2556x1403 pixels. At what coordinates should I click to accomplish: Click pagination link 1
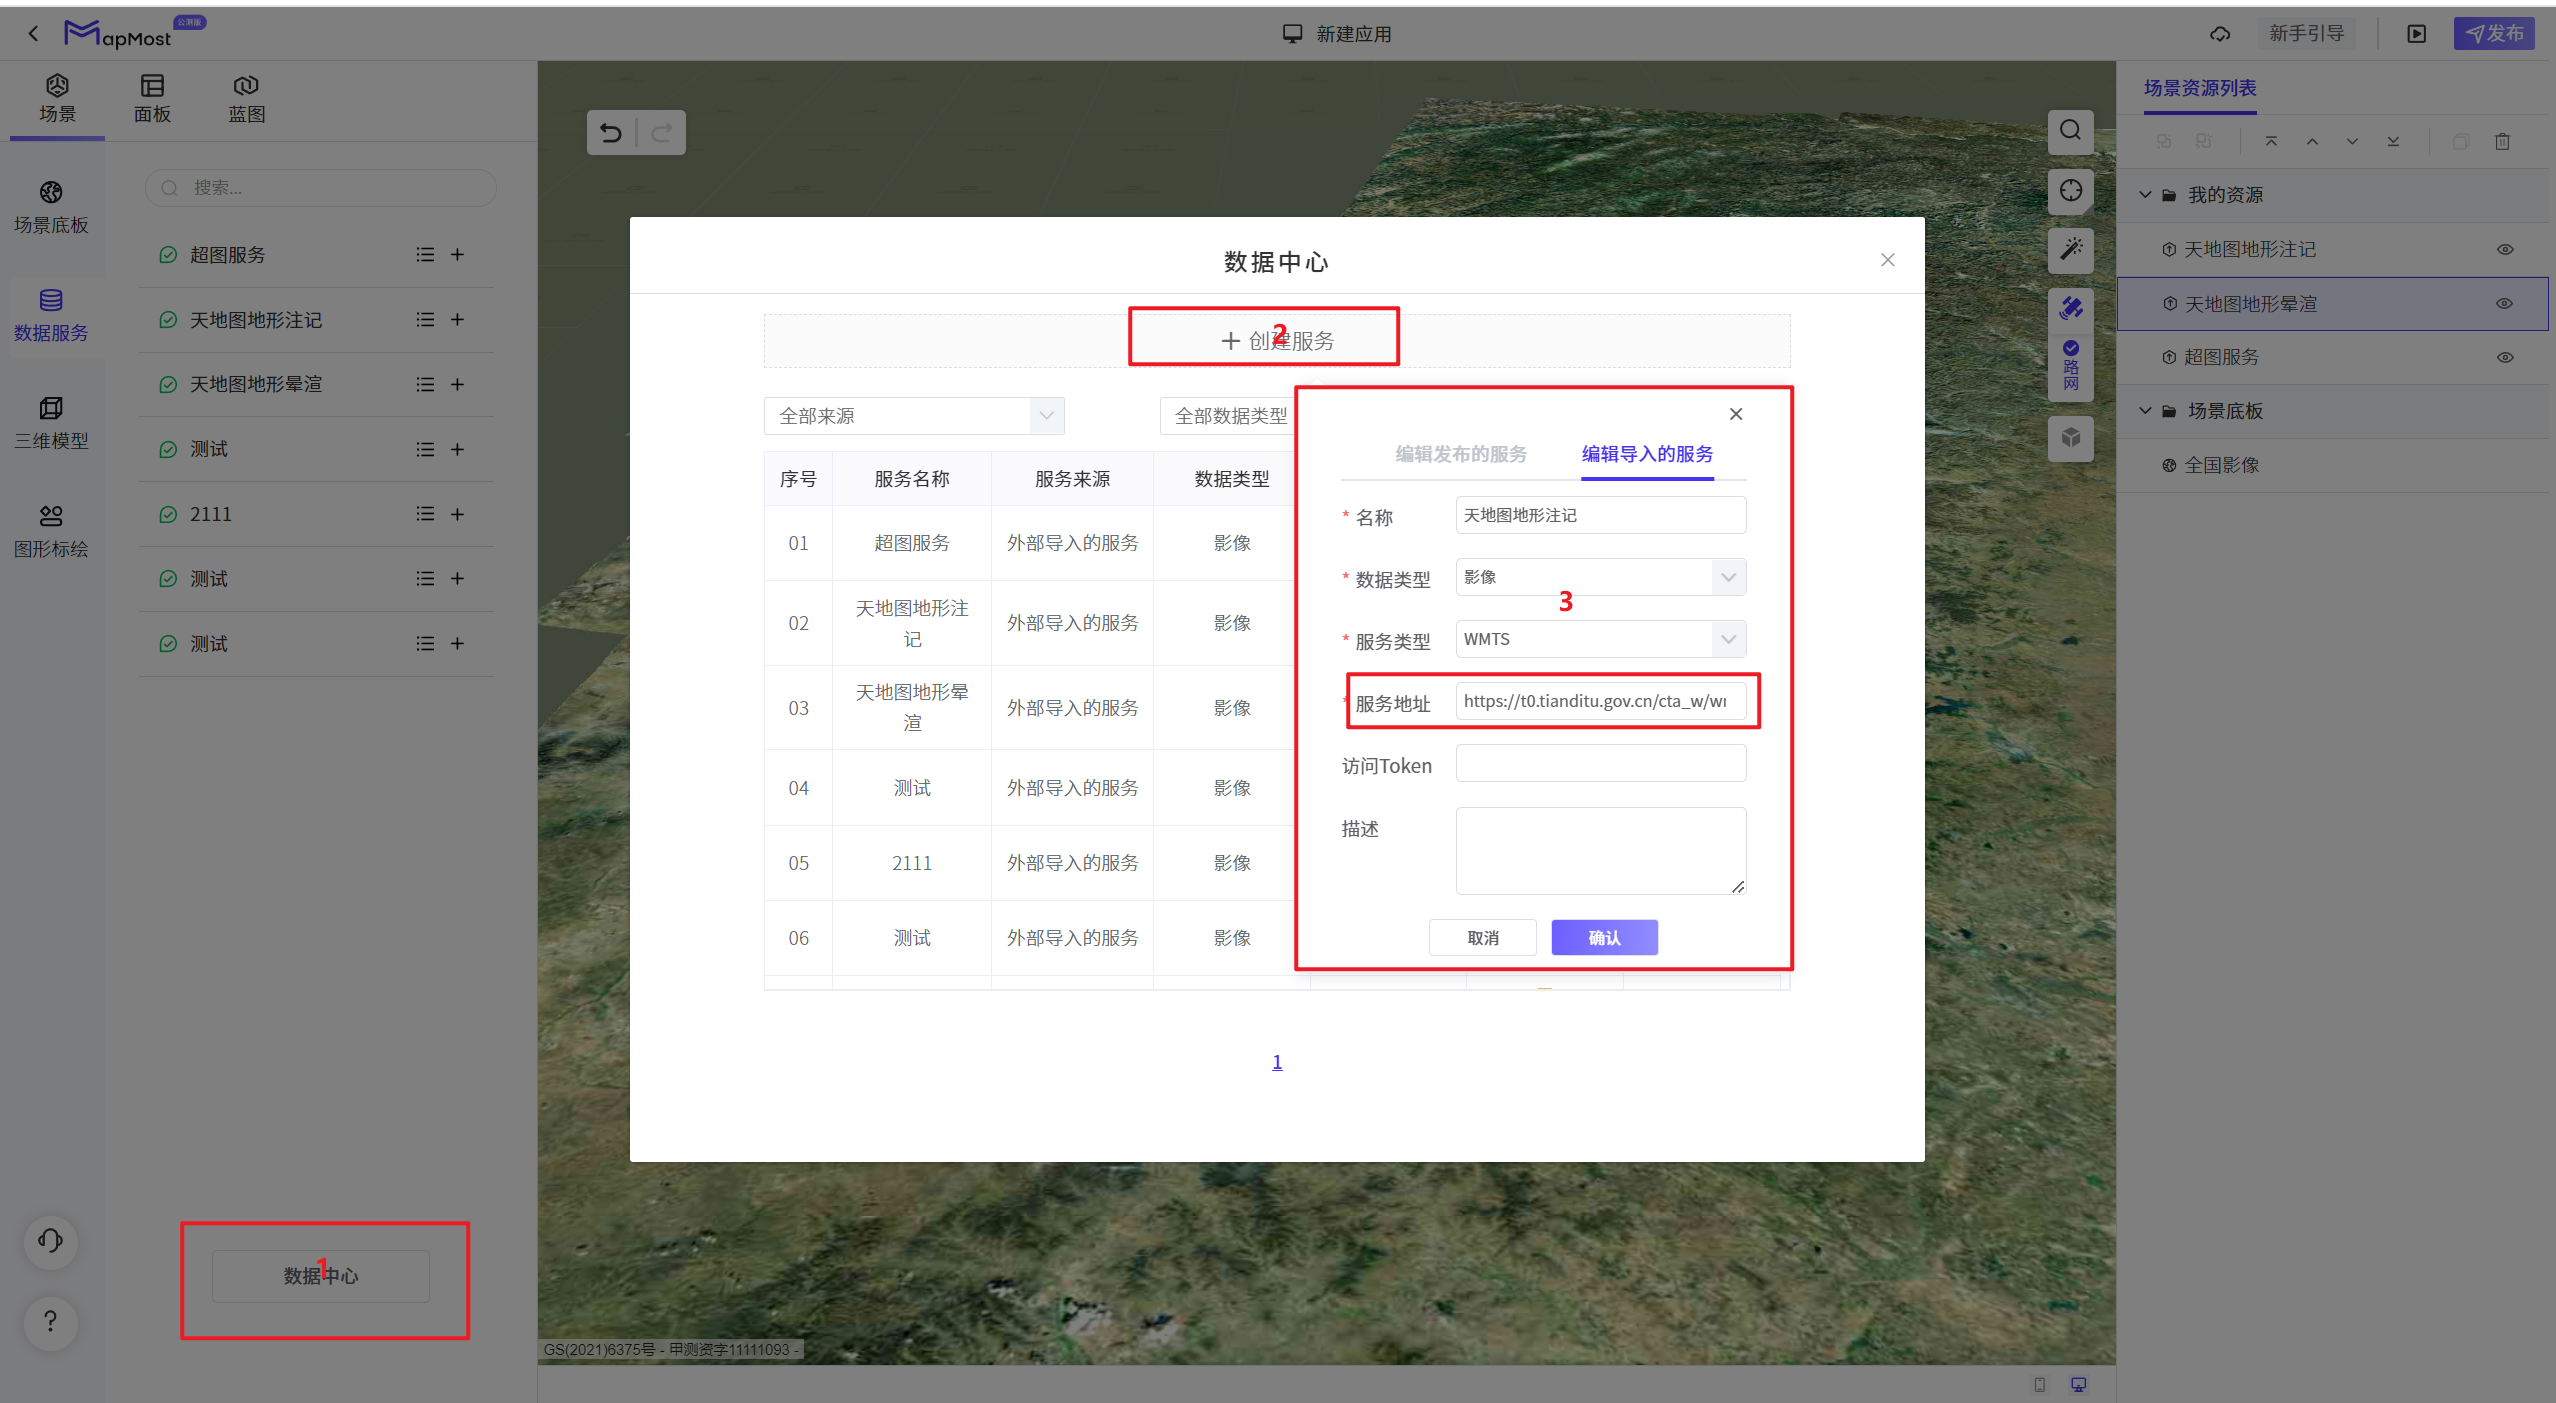click(1277, 1062)
